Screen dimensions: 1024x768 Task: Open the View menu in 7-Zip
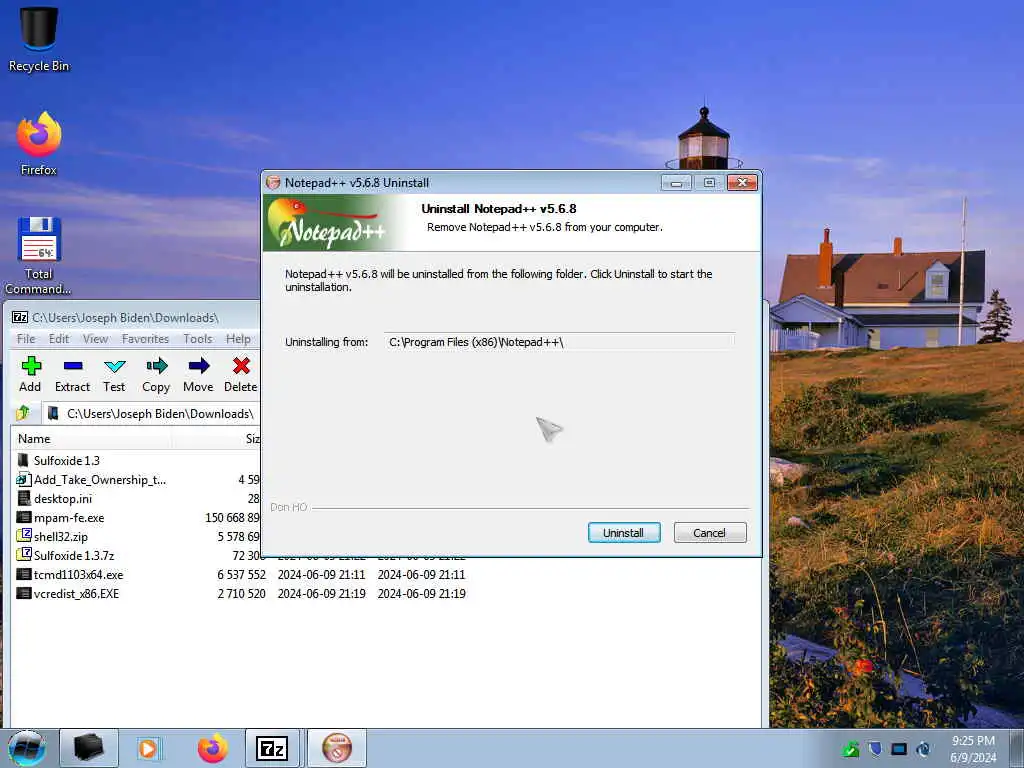click(x=95, y=338)
